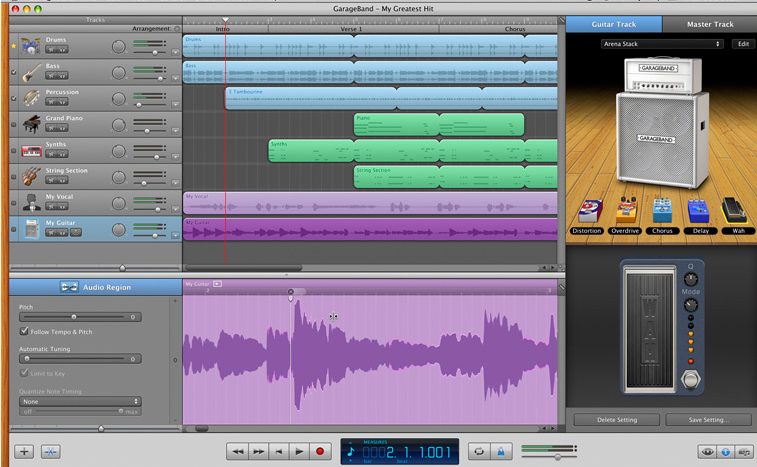Click the Drums track pan knob

119,46
